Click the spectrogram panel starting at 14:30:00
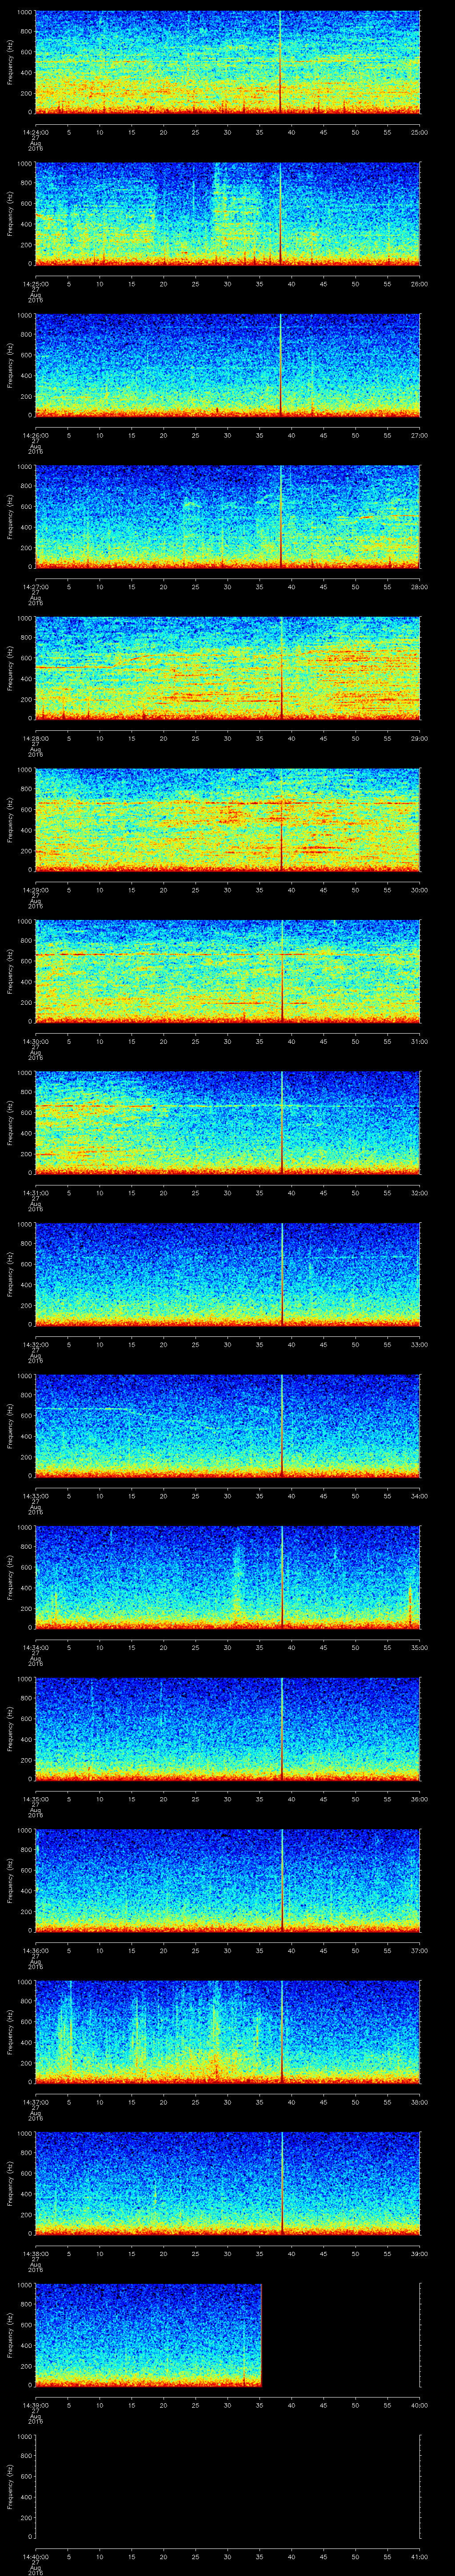Image resolution: width=455 pixels, height=2576 pixels. click(227, 971)
